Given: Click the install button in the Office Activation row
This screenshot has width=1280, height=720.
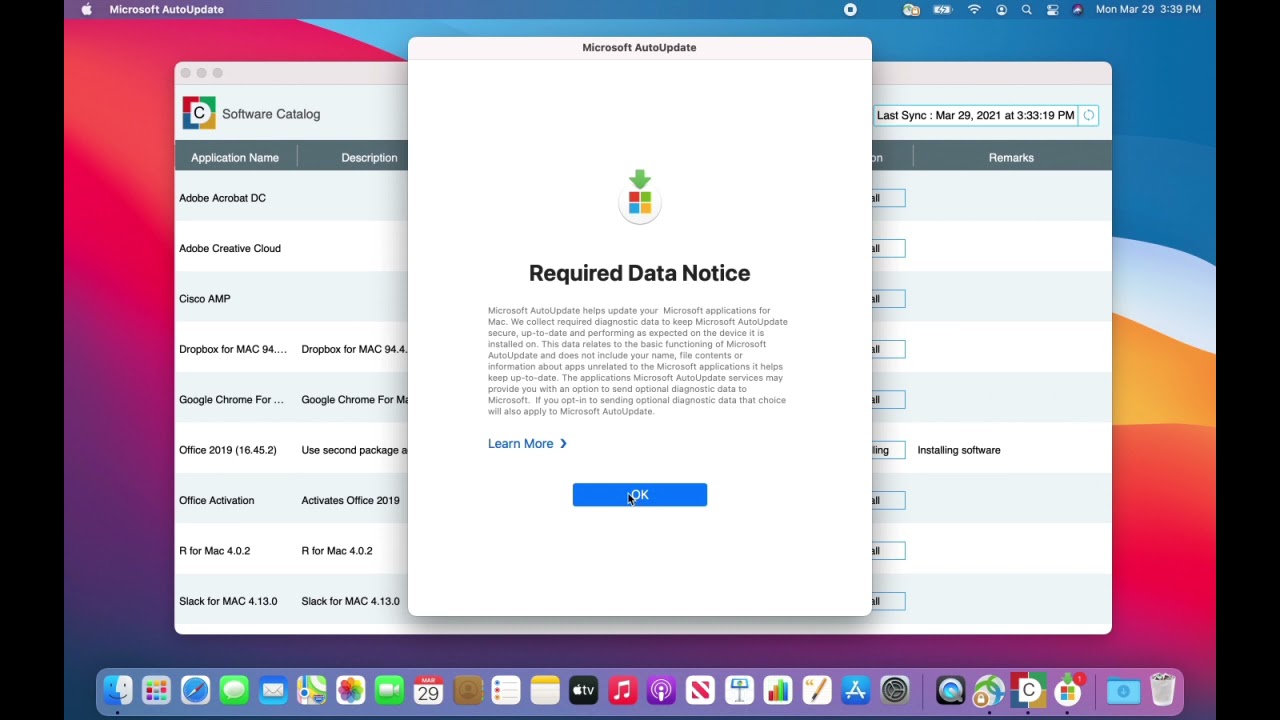Looking at the screenshot, I should (x=888, y=500).
